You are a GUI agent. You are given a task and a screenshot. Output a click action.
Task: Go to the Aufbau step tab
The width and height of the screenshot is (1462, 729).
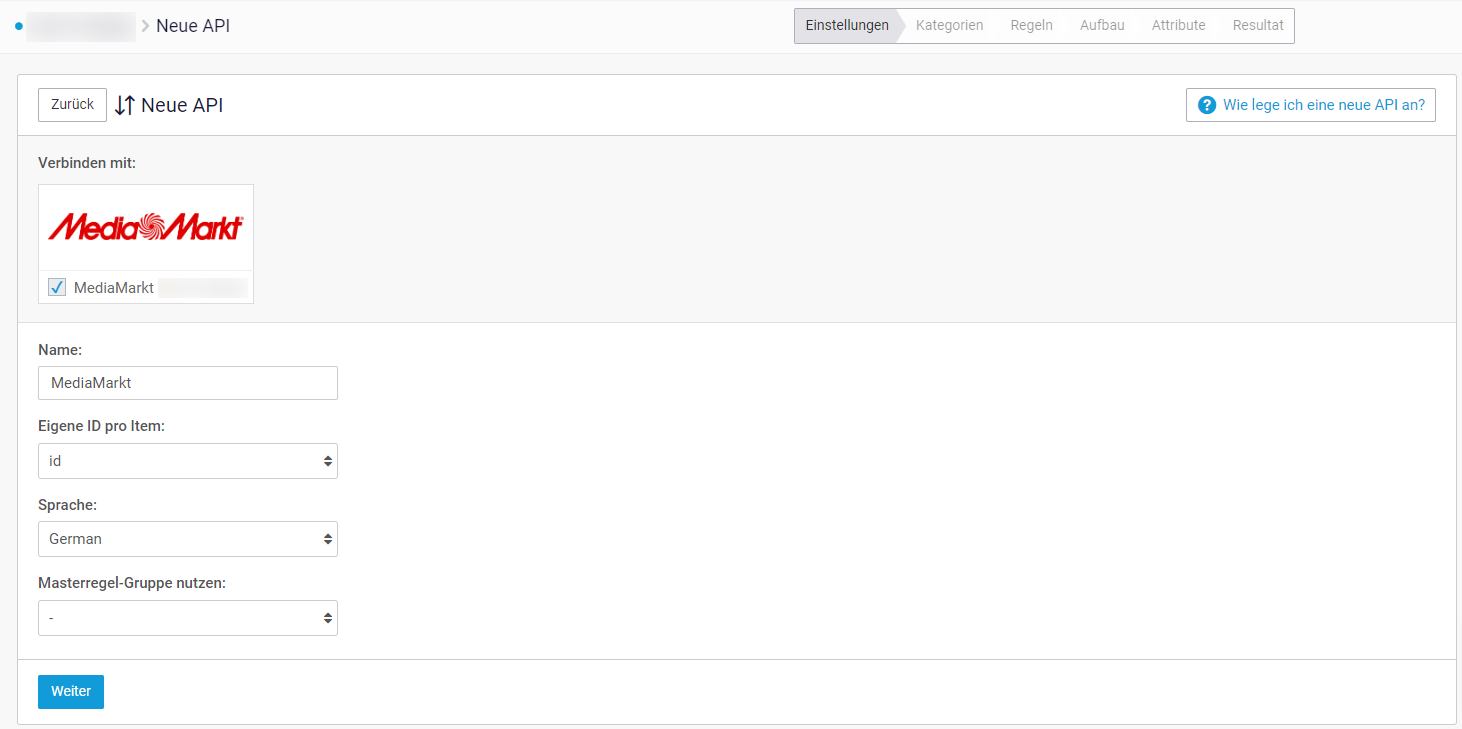point(1102,26)
